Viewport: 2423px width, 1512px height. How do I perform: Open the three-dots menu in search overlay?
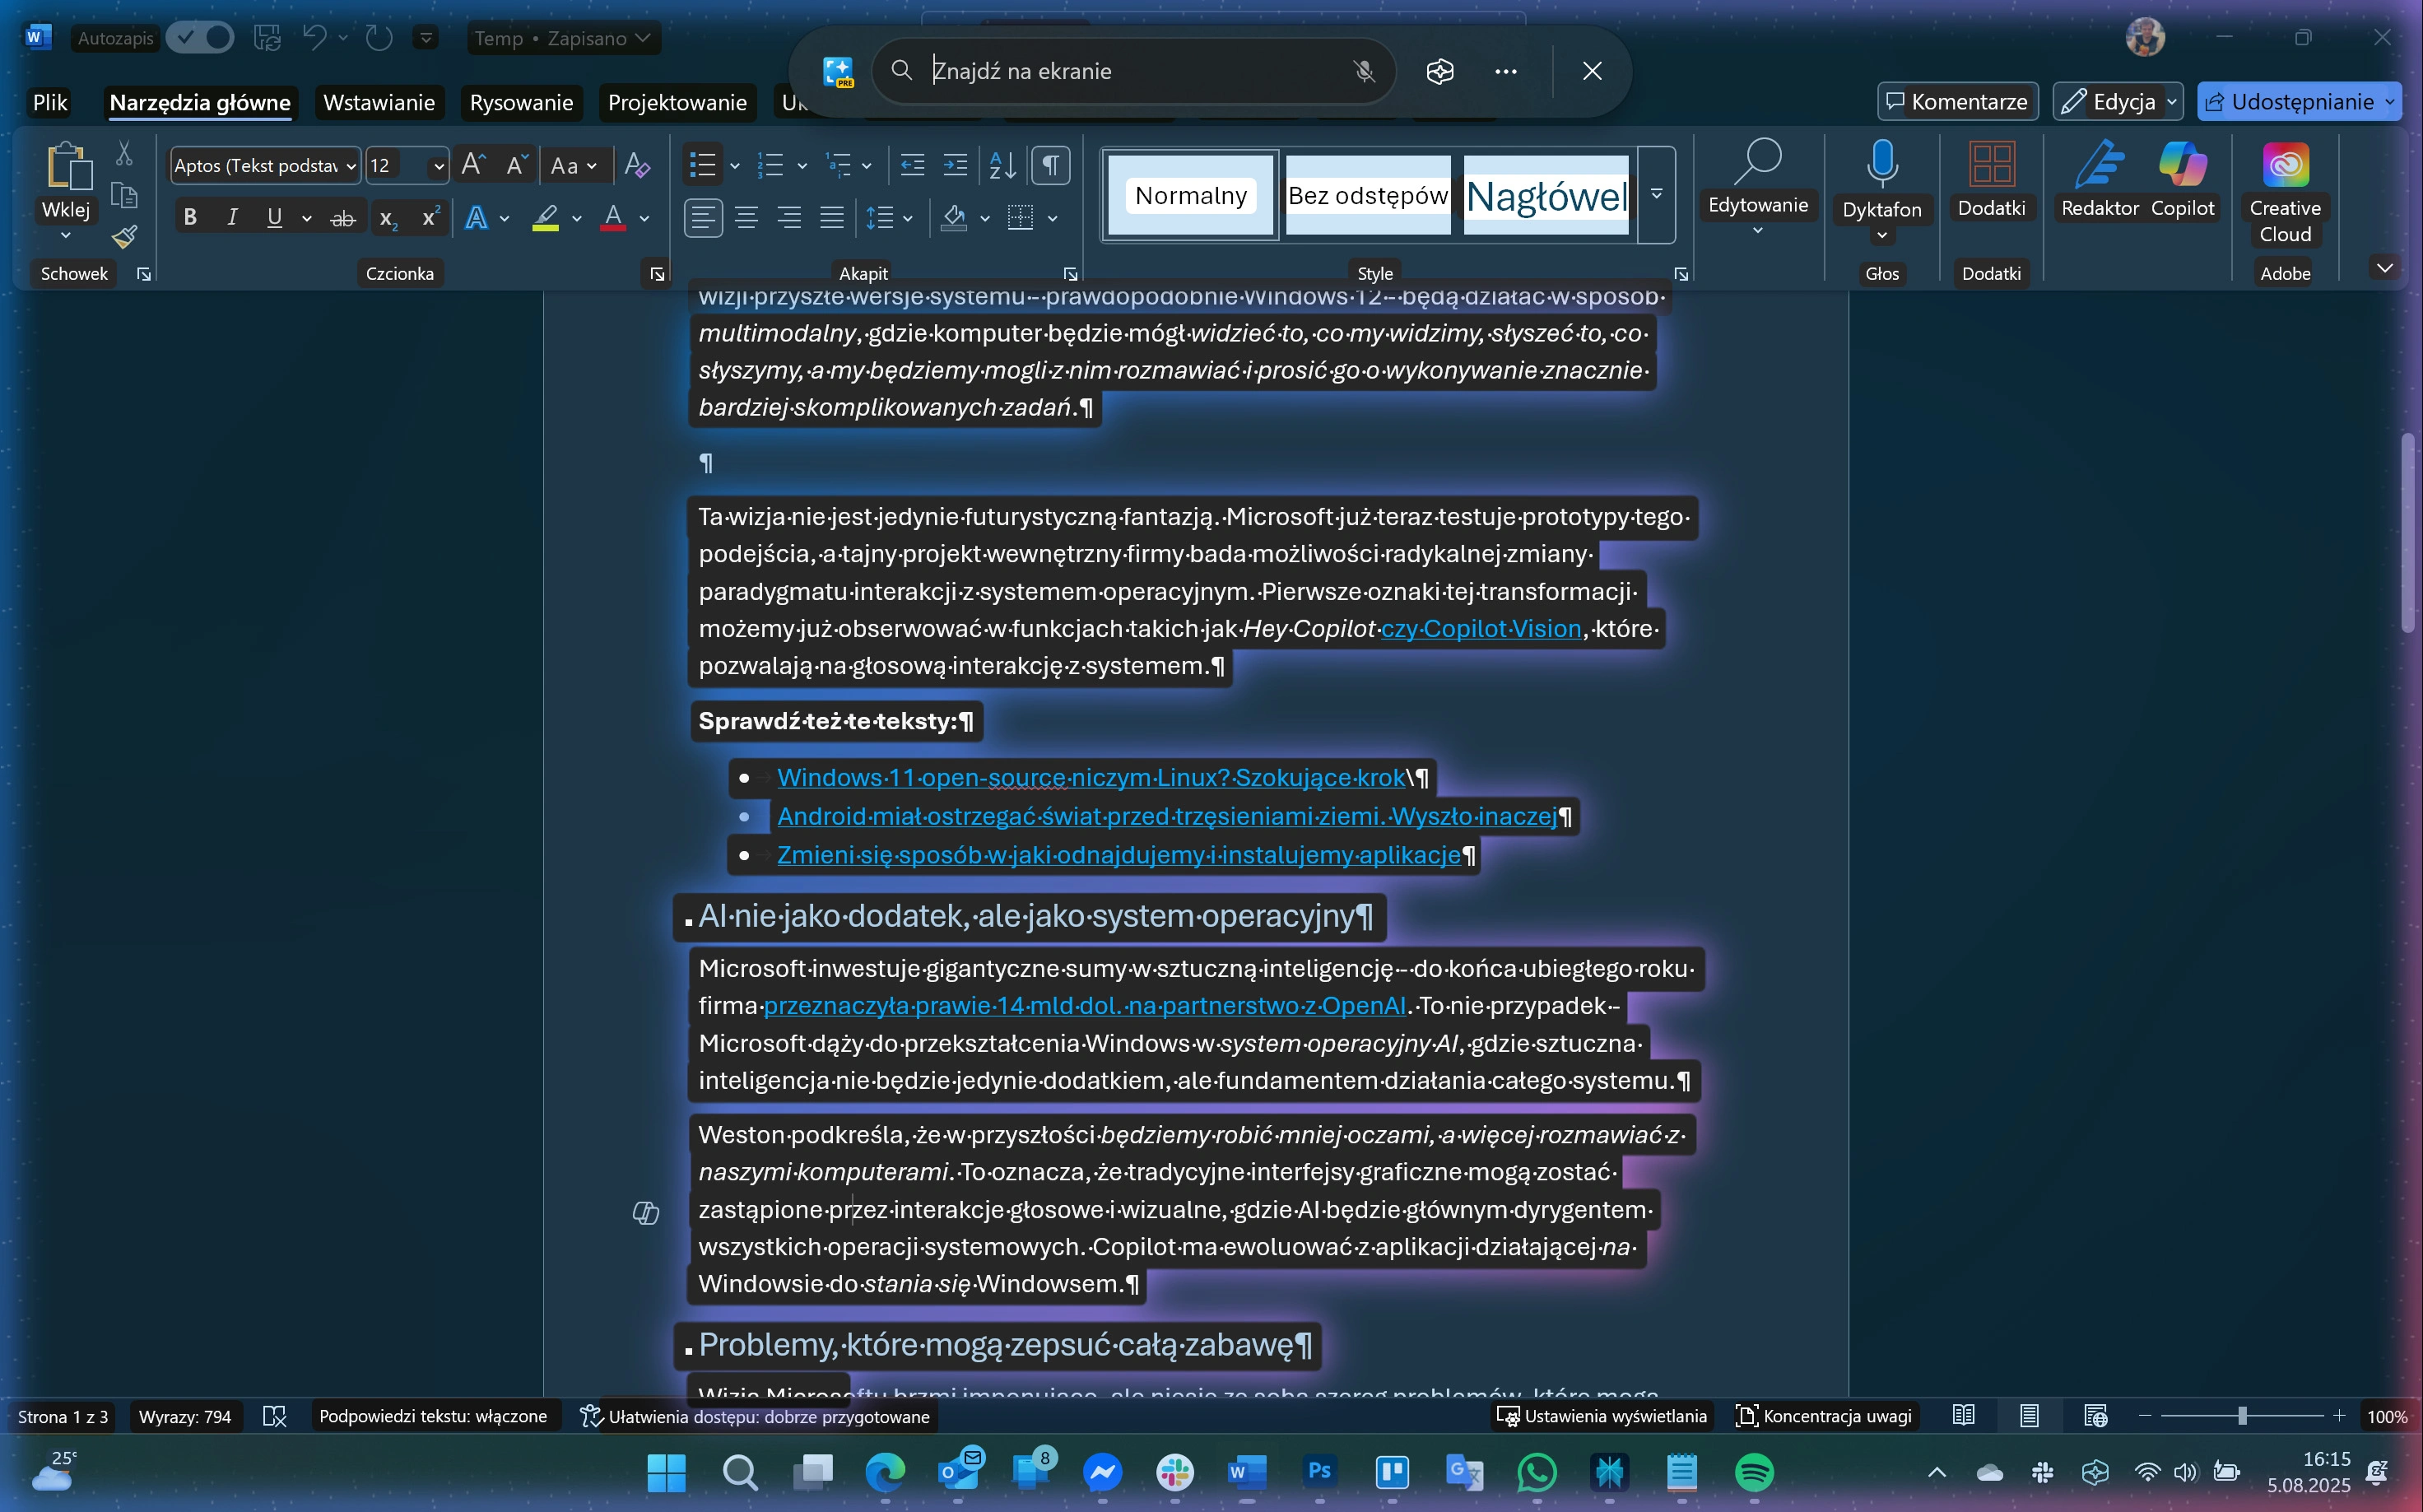[x=1506, y=71]
